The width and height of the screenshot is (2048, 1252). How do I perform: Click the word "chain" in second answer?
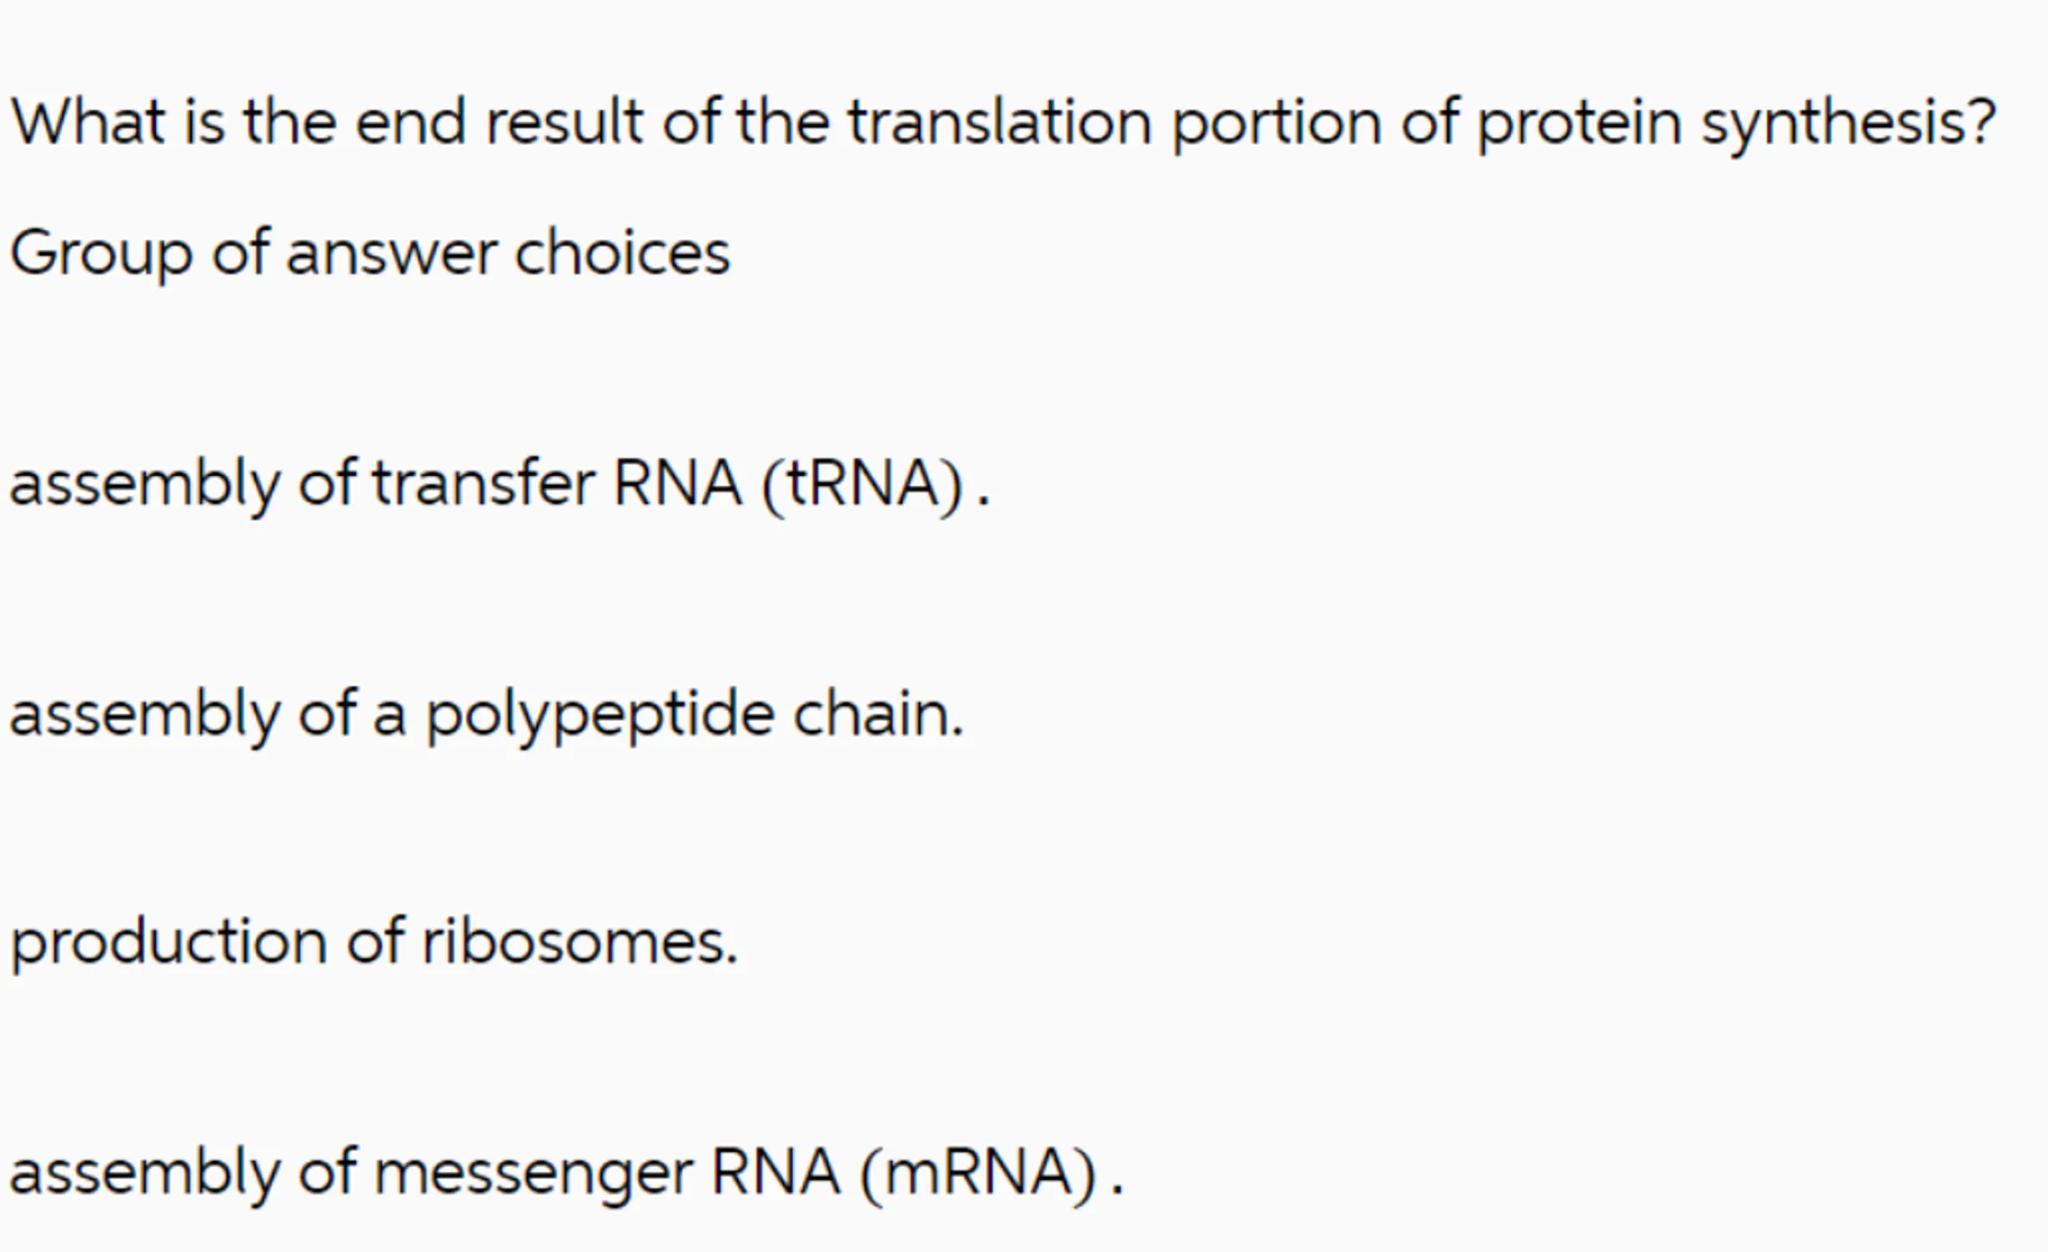[x=877, y=715]
